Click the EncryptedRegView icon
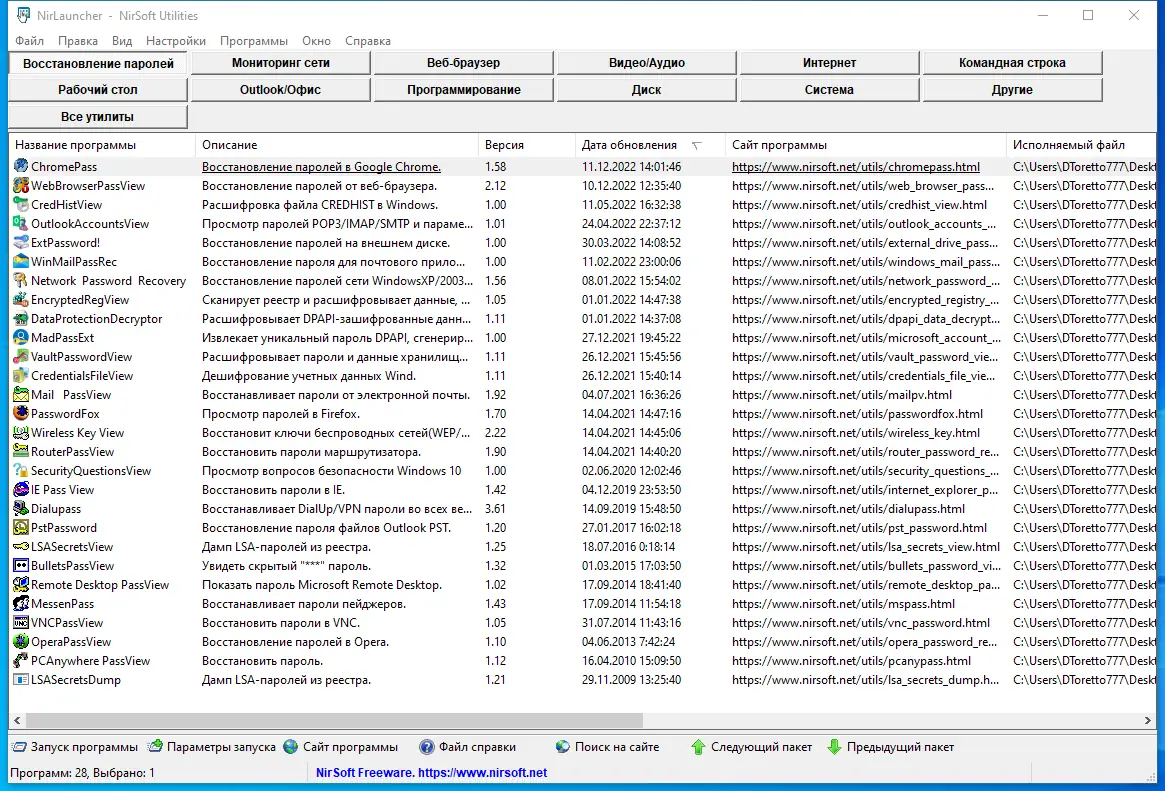 pyautogui.click(x=21, y=299)
